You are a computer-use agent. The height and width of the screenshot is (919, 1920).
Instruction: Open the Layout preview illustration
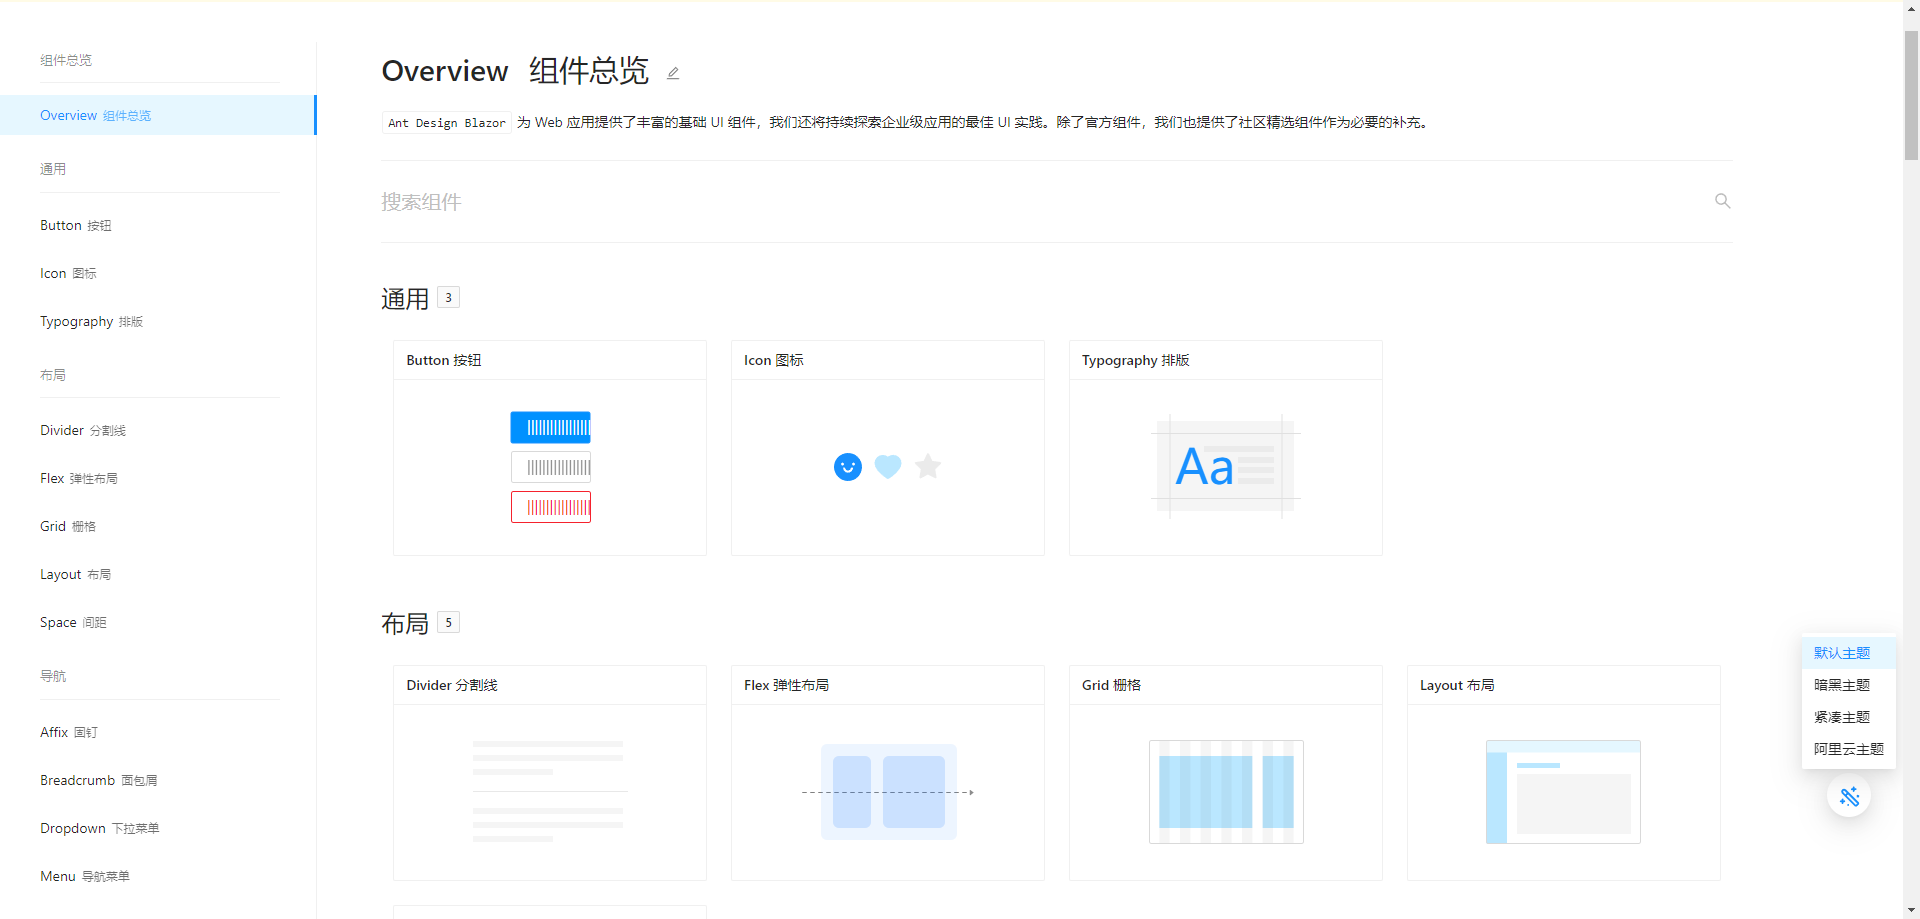(x=1563, y=792)
